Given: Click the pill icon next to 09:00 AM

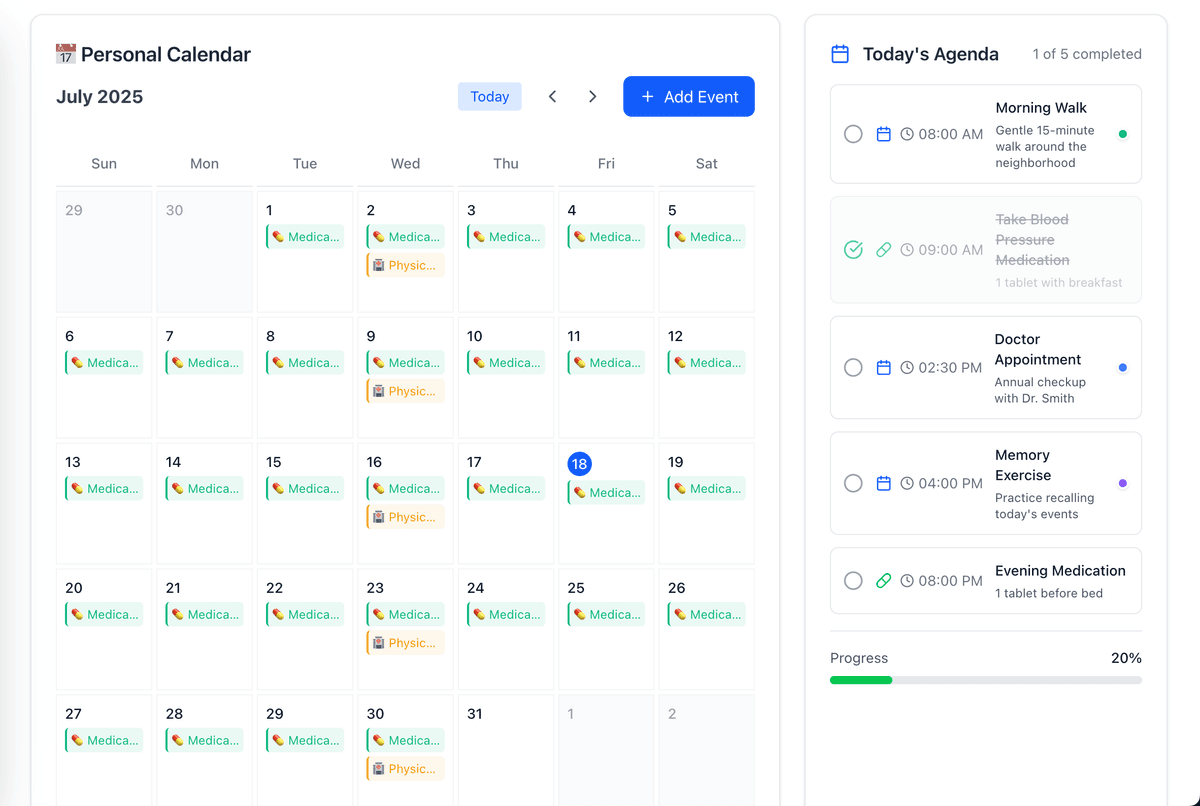Looking at the screenshot, I should [883, 250].
